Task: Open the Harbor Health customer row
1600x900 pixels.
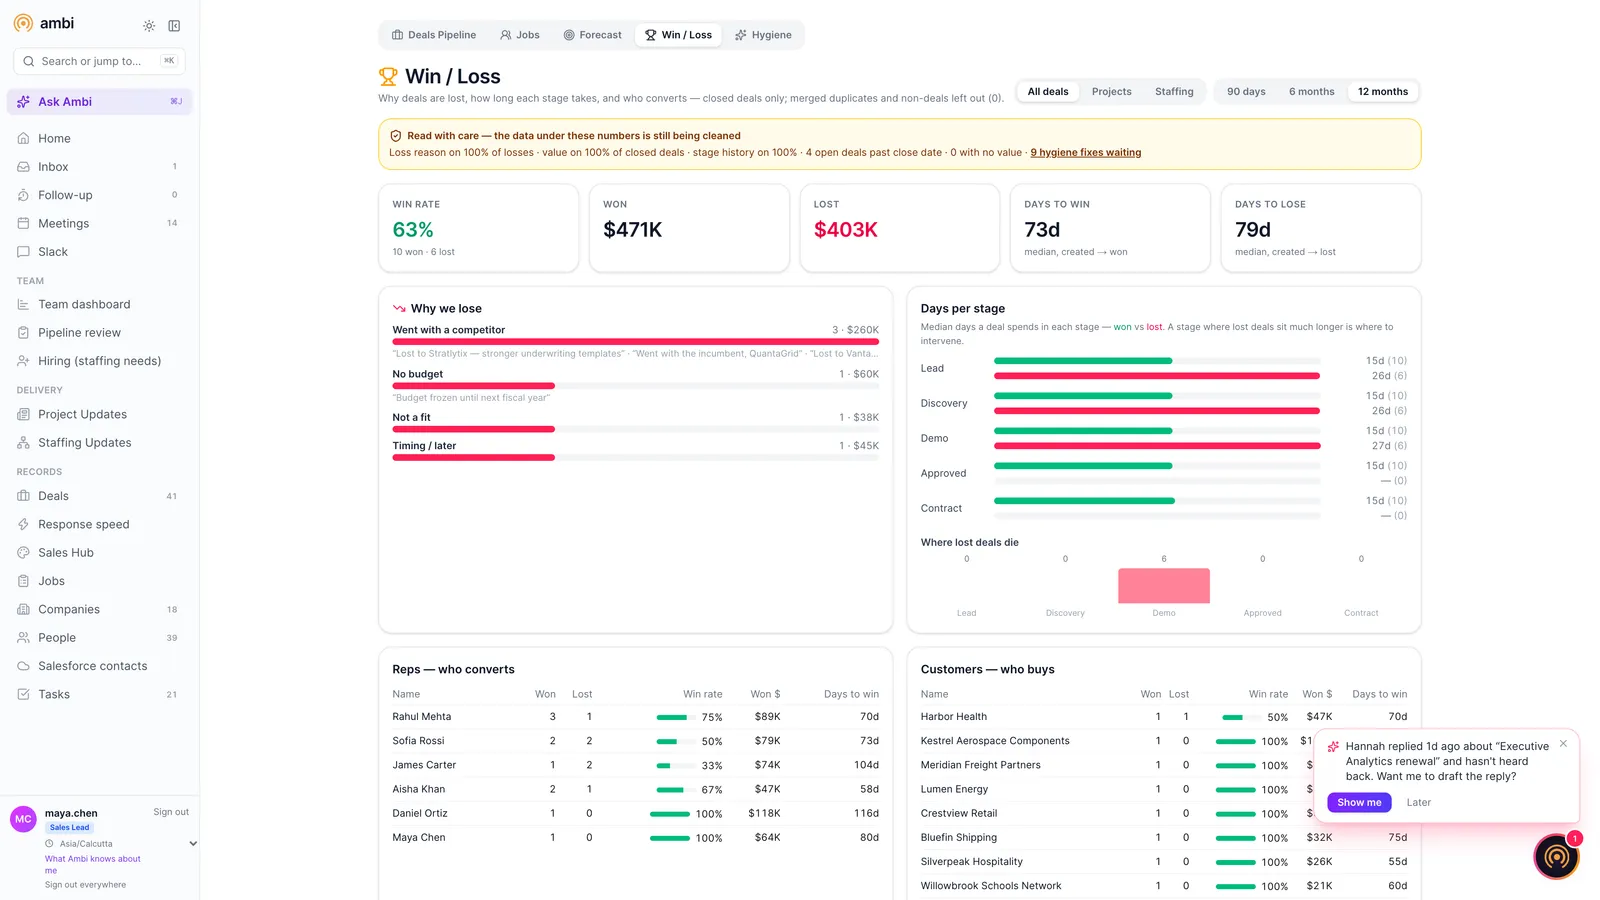Action: coord(1163,717)
